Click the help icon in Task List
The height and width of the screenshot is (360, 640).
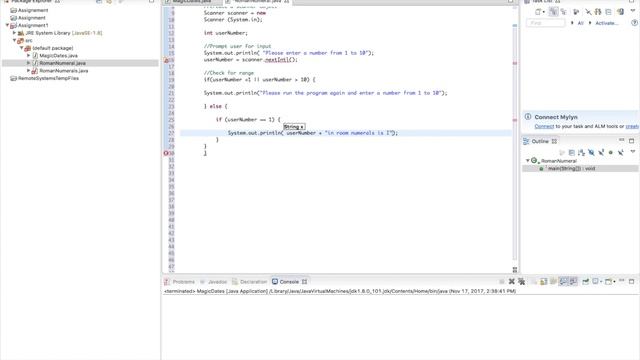click(x=635, y=23)
